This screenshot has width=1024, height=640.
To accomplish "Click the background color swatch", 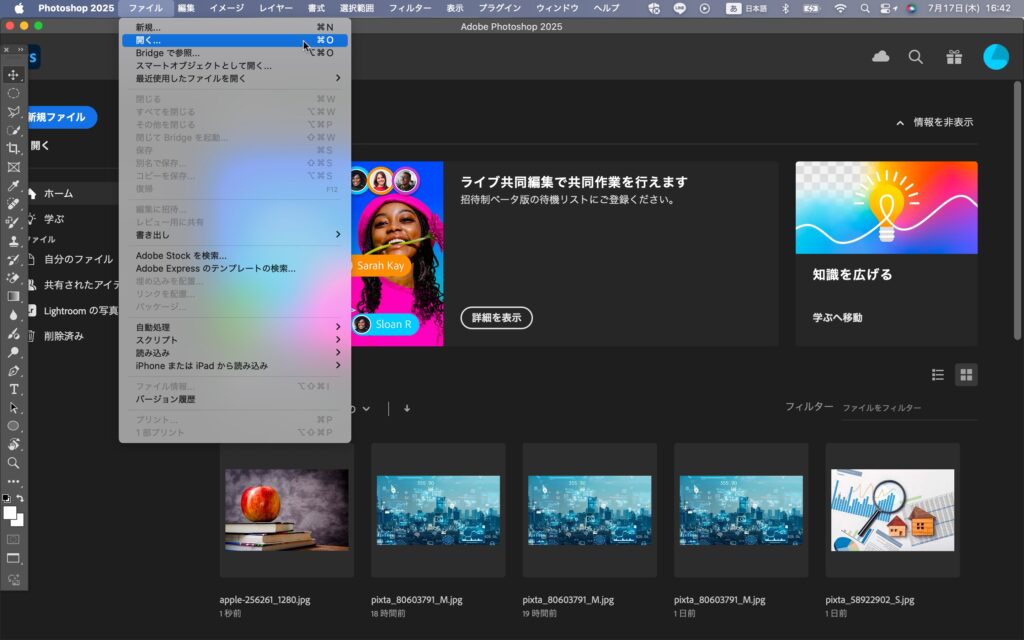I will click(x=20, y=521).
